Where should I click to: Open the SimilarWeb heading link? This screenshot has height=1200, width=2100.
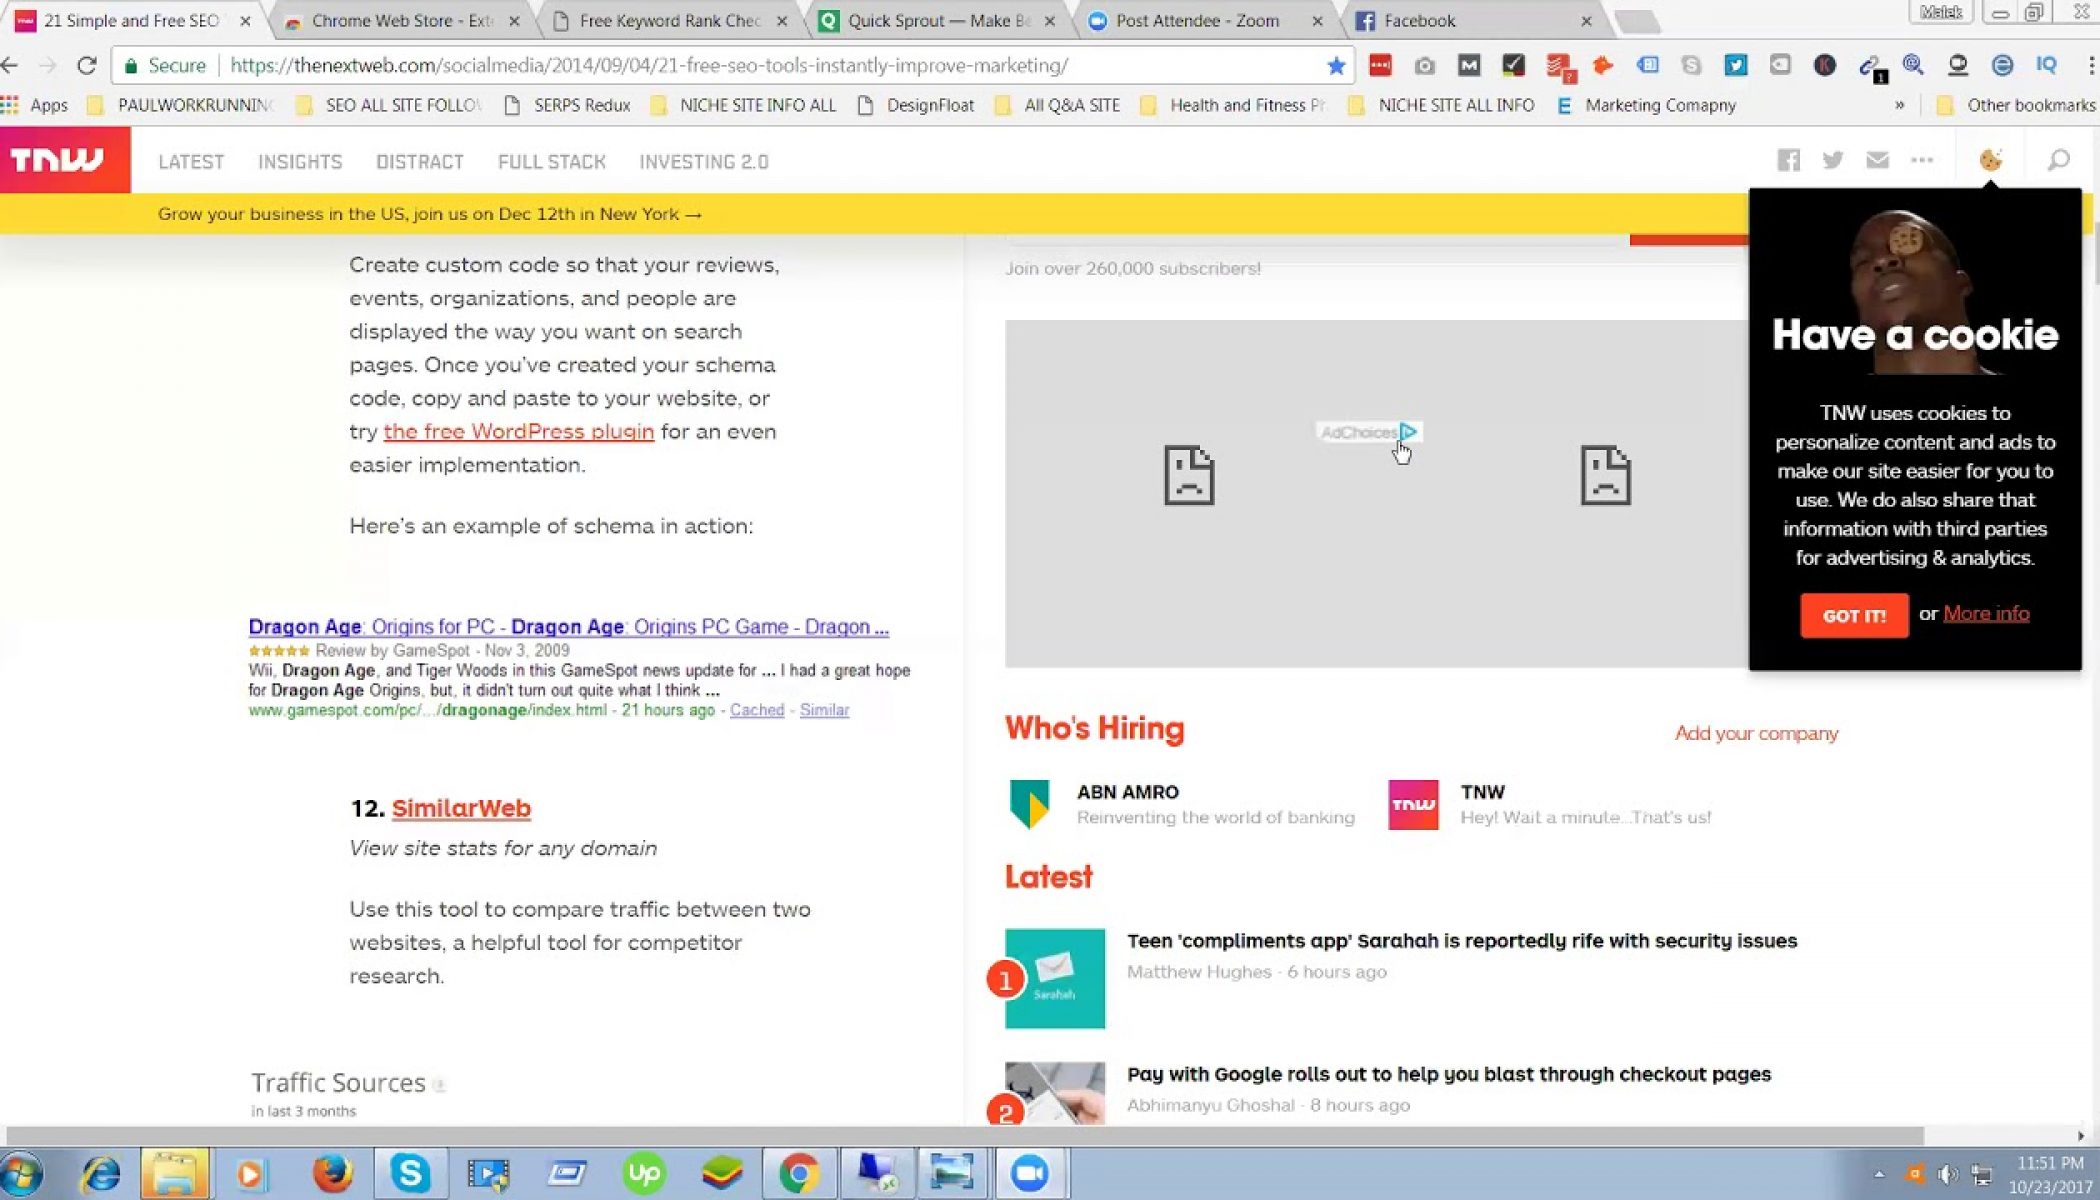[x=461, y=808]
